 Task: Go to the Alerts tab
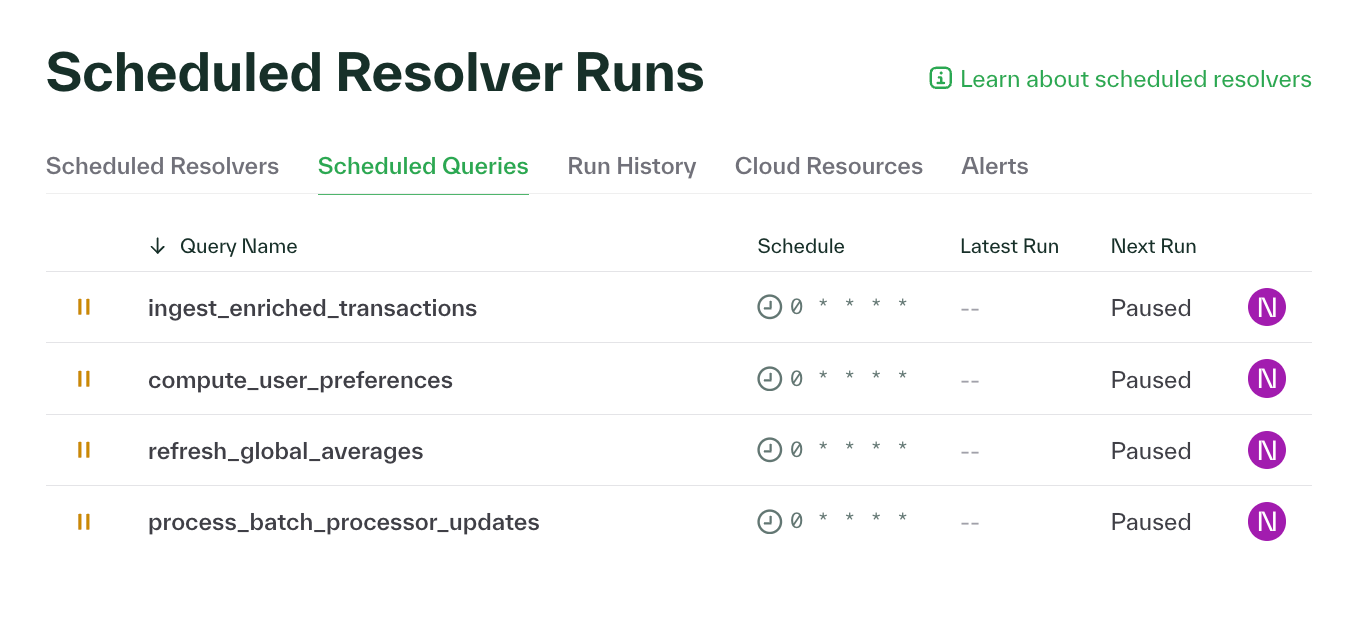pos(995,166)
